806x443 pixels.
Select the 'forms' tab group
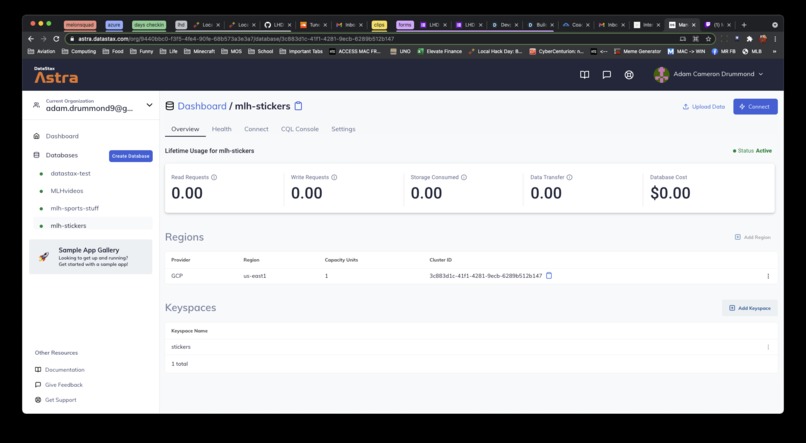405,25
